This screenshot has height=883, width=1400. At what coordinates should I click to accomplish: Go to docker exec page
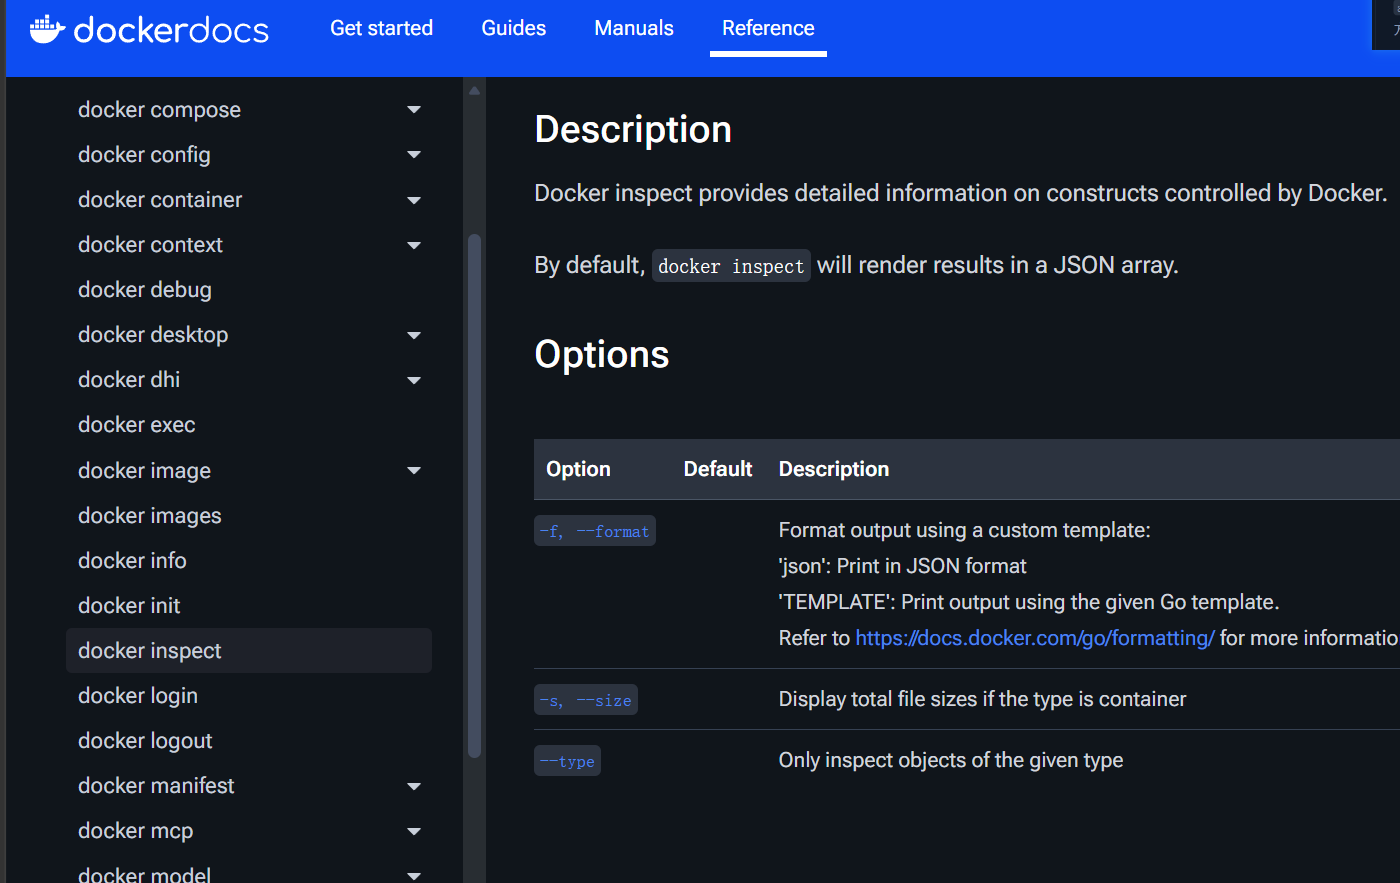(137, 425)
